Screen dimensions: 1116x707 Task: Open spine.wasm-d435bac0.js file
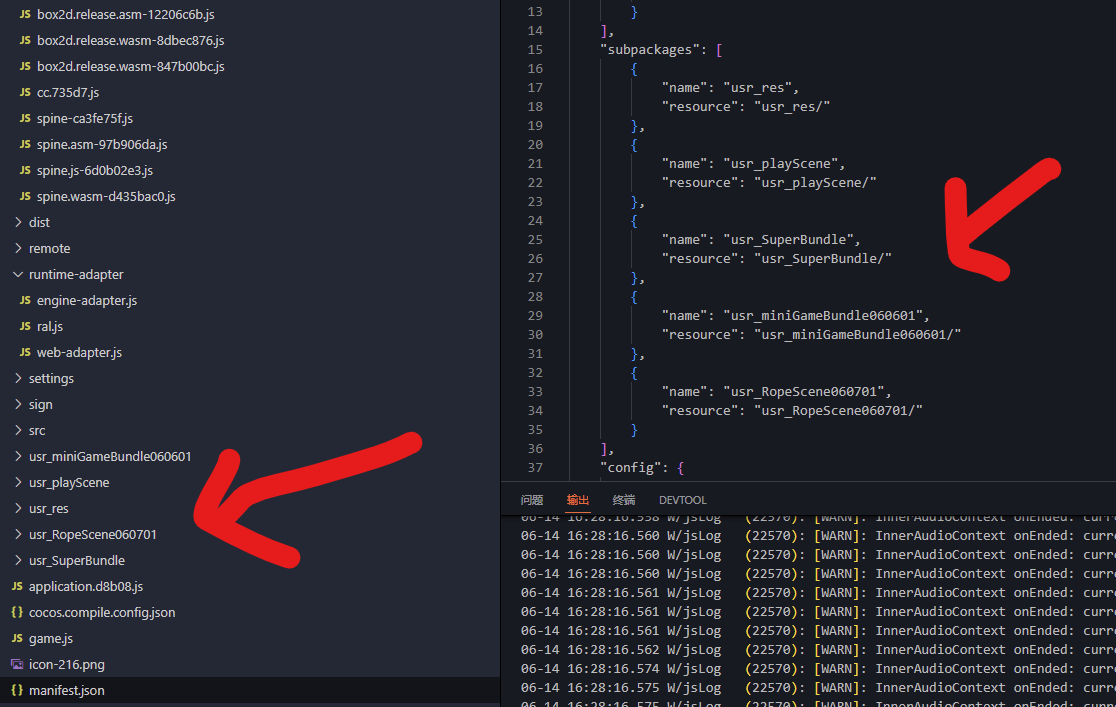106,197
